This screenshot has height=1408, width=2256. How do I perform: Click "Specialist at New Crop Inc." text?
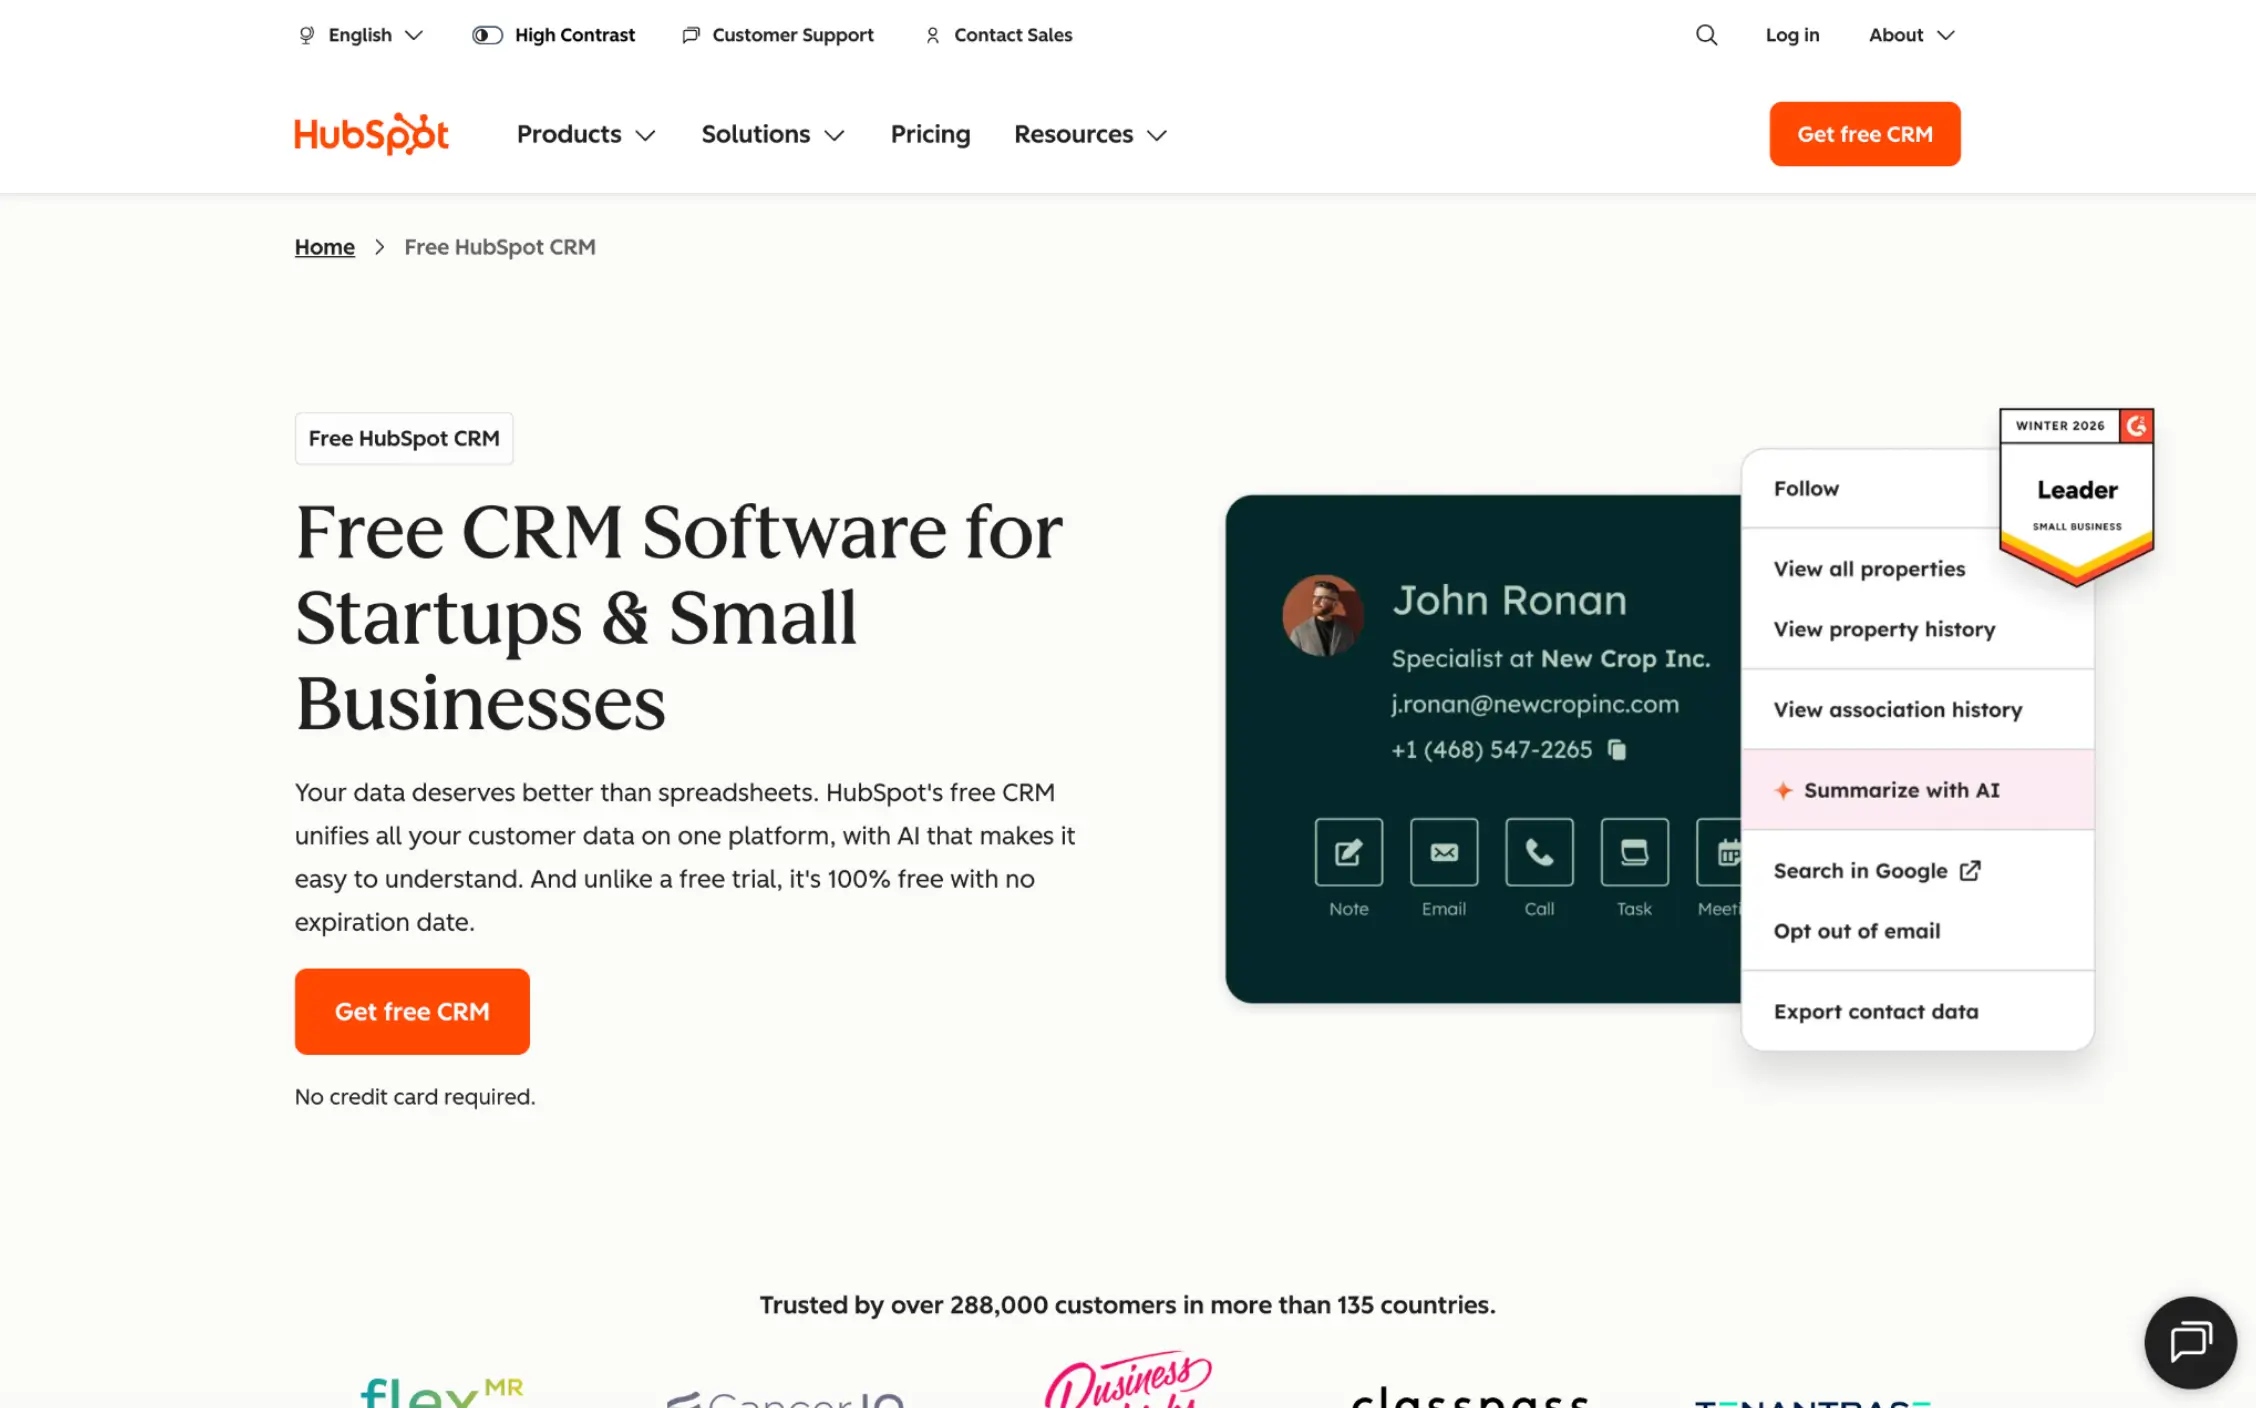1550,658
